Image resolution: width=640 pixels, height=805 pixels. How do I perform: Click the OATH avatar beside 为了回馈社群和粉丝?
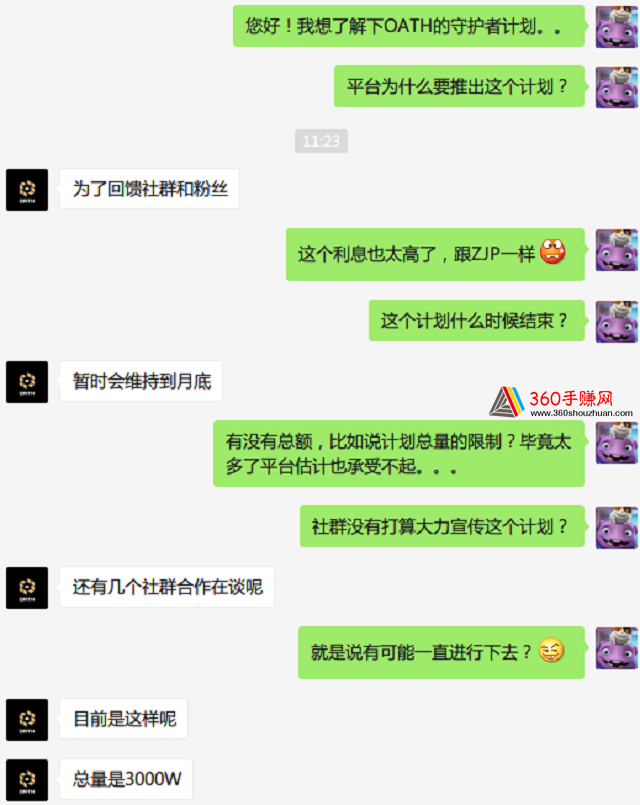[27, 189]
